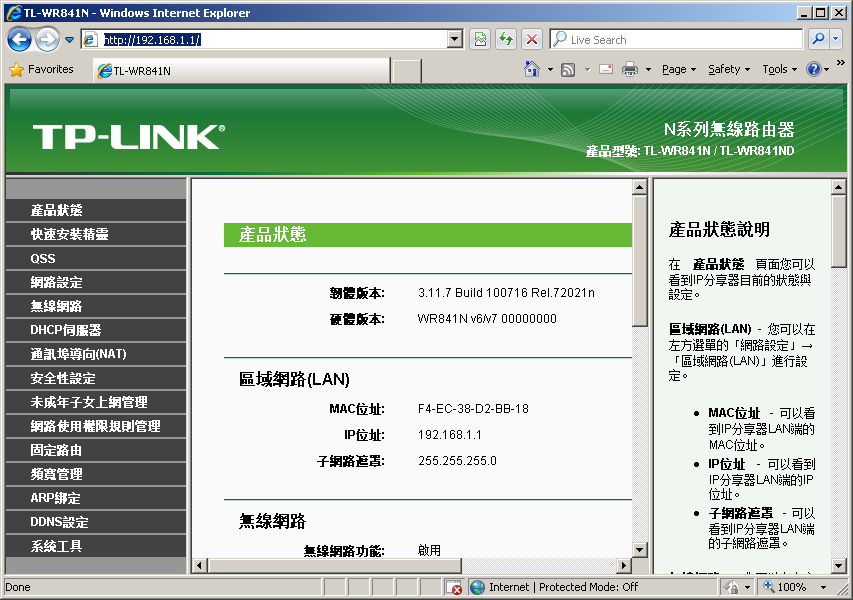This screenshot has height=600, width=853.
Task: Click the zoom level 100% button
Action: pos(785,587)
